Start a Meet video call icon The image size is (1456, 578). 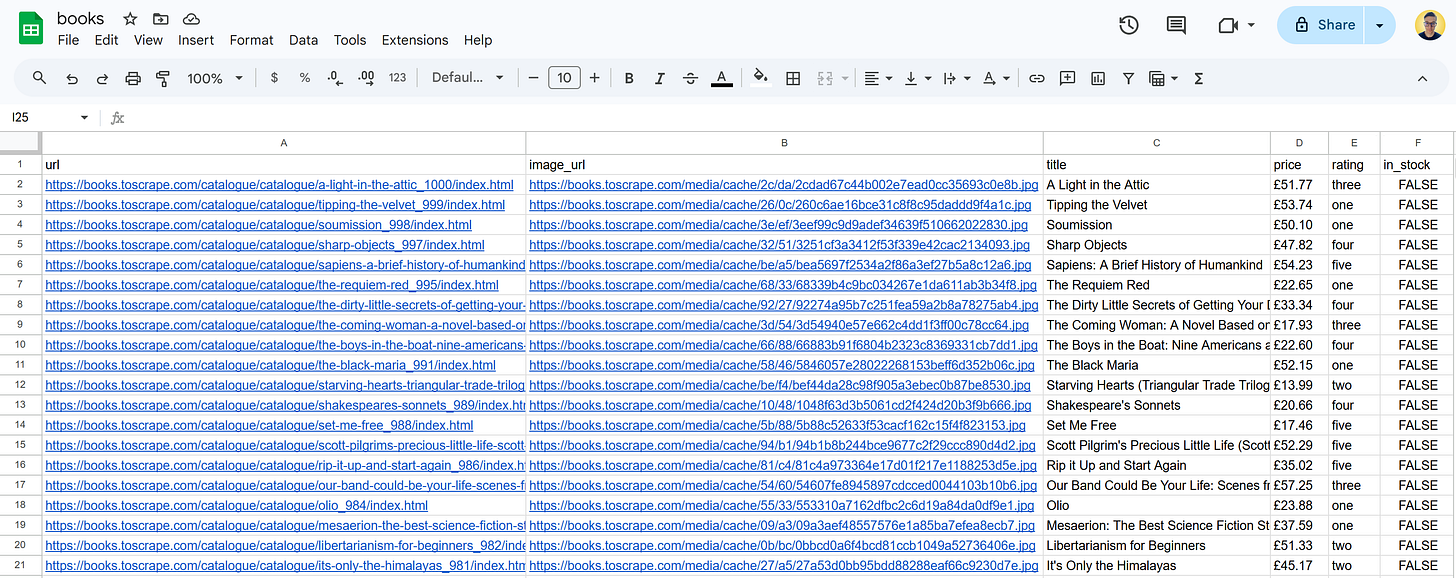(x=1229, y=25)
